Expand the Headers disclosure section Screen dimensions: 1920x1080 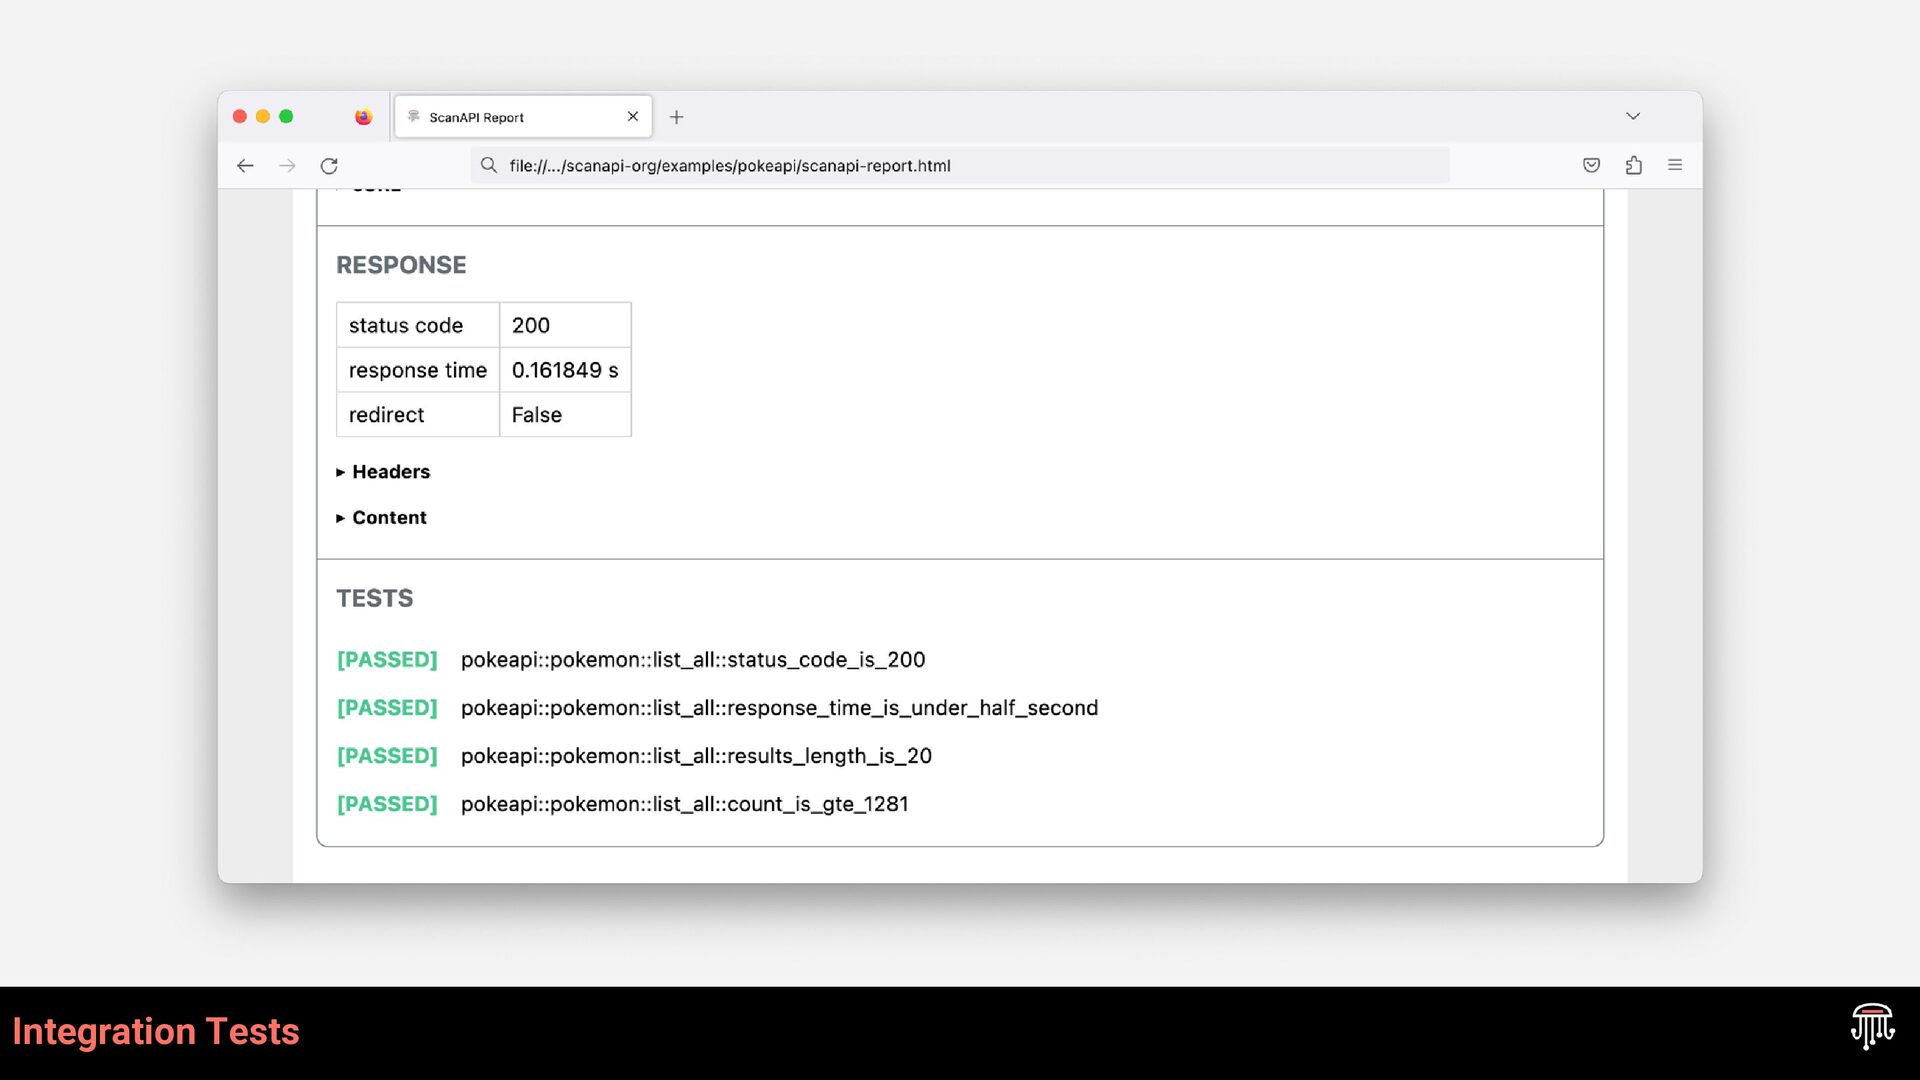coord(390,472)
